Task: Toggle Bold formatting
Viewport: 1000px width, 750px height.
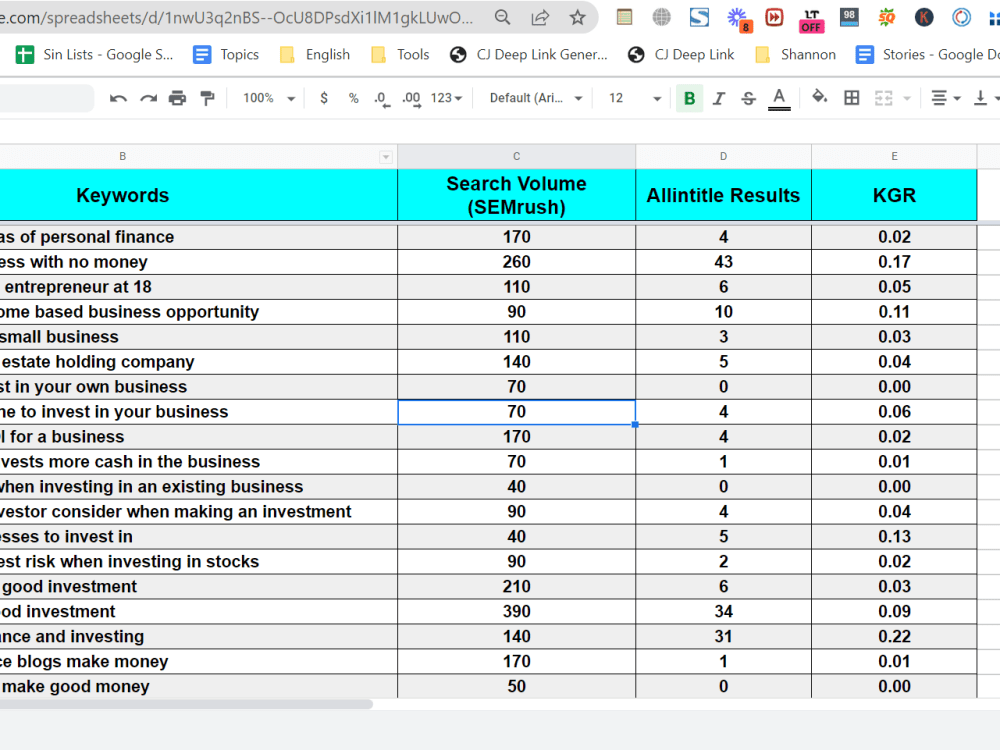Action: (689, 98)
